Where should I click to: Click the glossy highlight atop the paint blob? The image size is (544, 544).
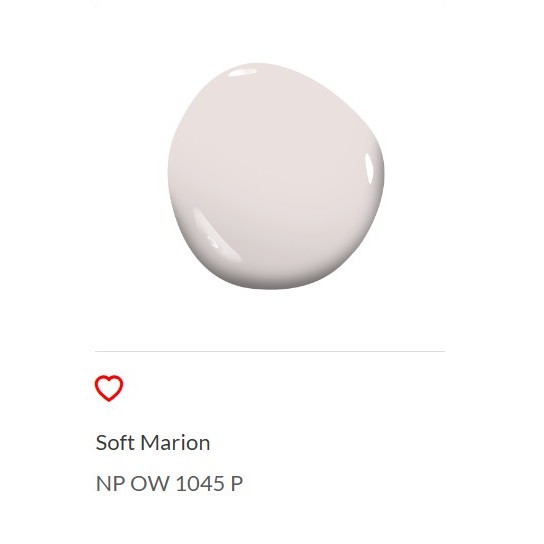click(242, 73)
